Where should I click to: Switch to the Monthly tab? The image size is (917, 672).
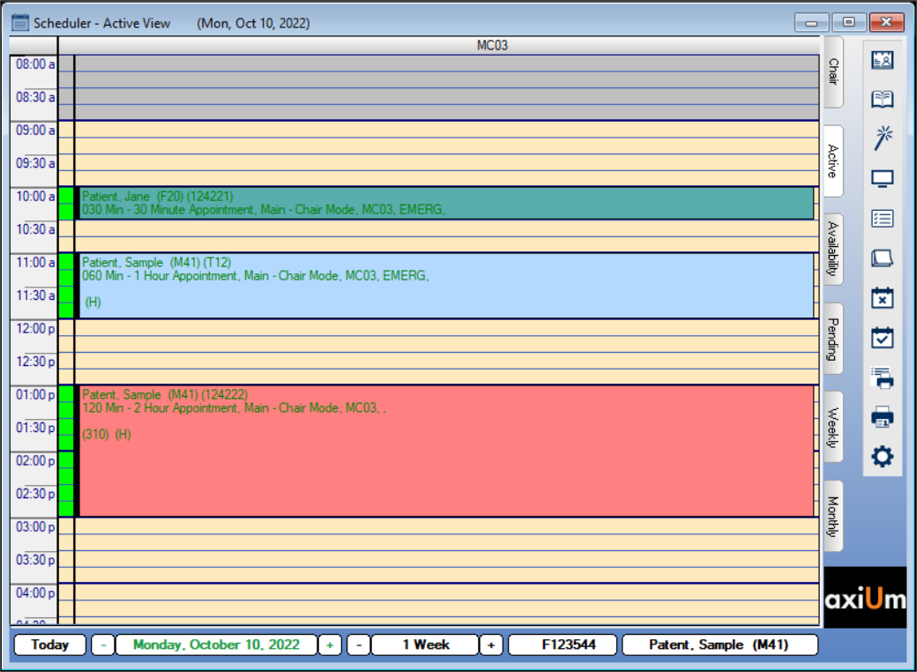tap(833, 513)
